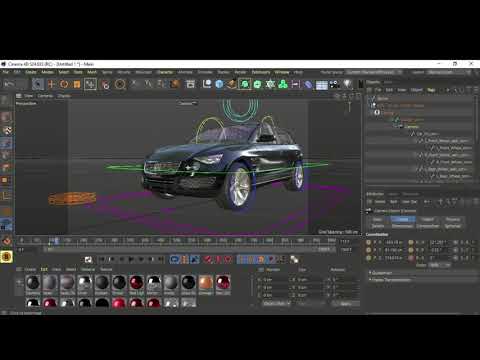Click the Render View clapperboard icon

[190, 84]
